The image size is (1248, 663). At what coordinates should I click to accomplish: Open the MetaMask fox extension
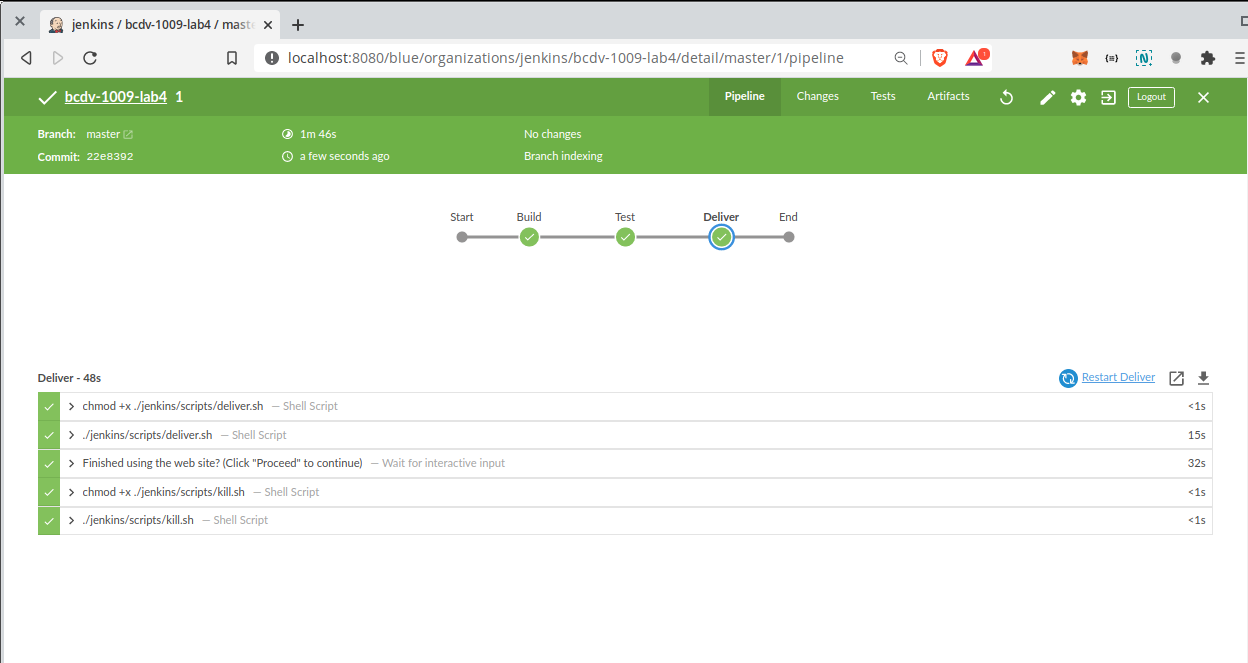click(x=1080, y=58)
